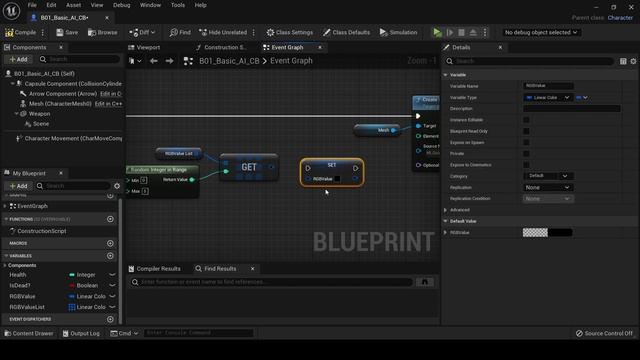640x360 pixels.
Task: Add new event dispatcher plus icon
Action: [x=110, y=319]
